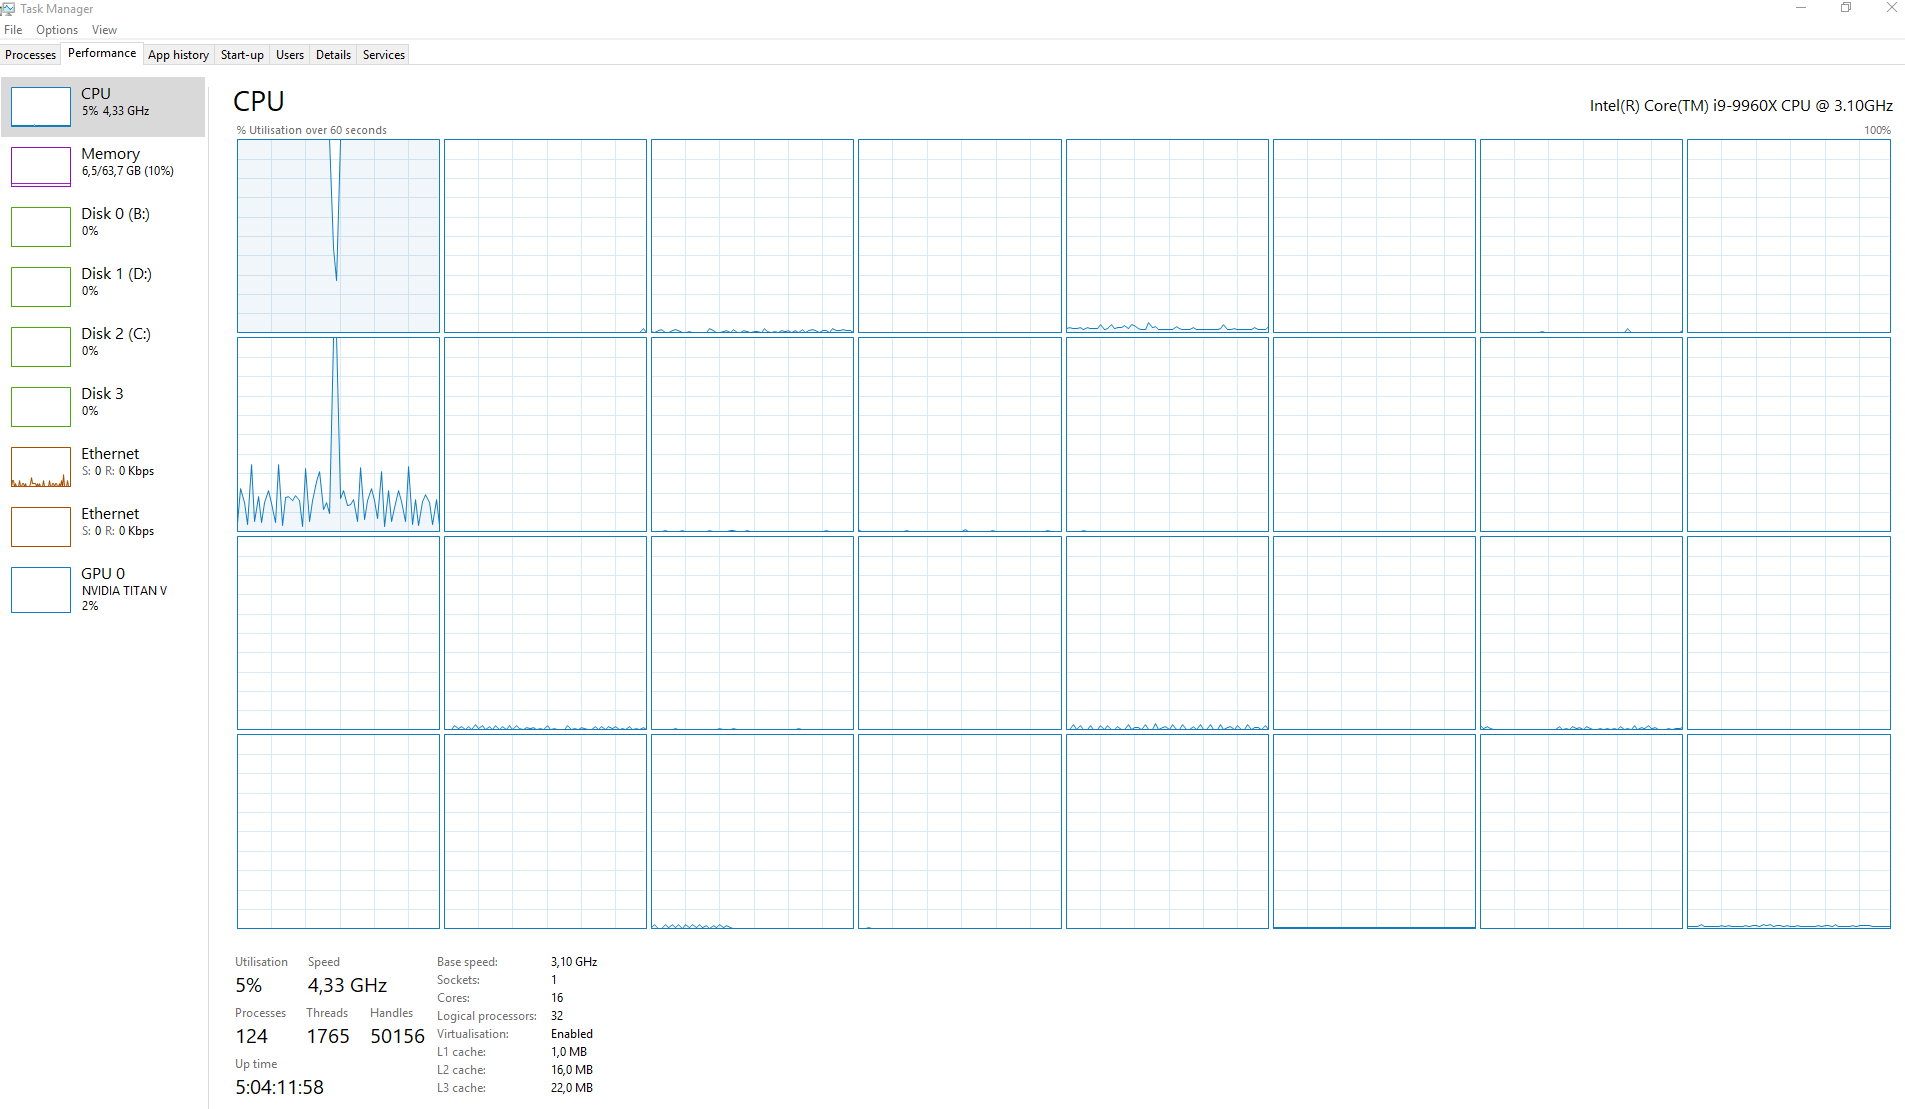
Task: Click the idle second Ethernet mini graph
Action: (x=41, y=526)
